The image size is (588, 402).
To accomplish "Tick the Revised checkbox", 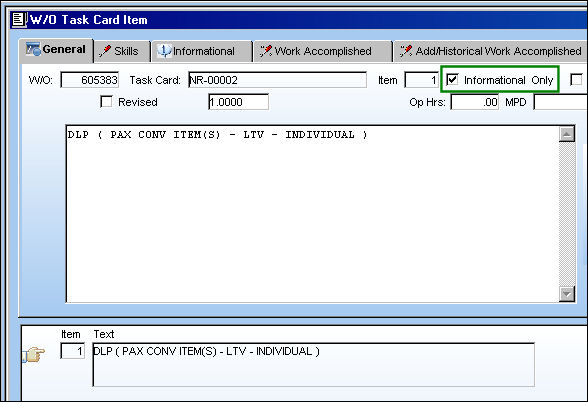I will (106, 102).
